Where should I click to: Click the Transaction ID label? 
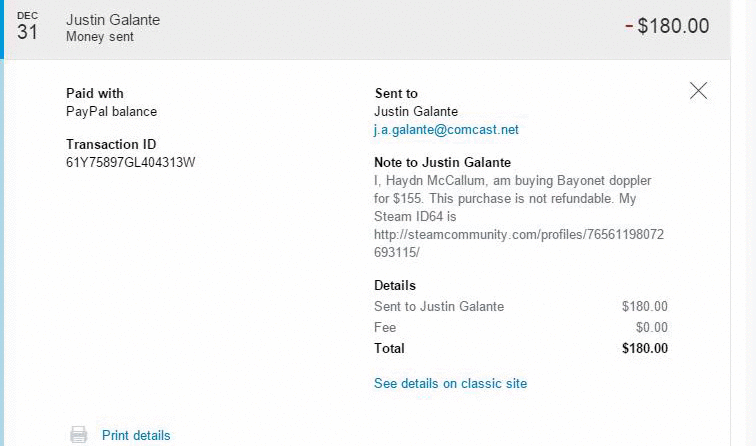point(111,144)
